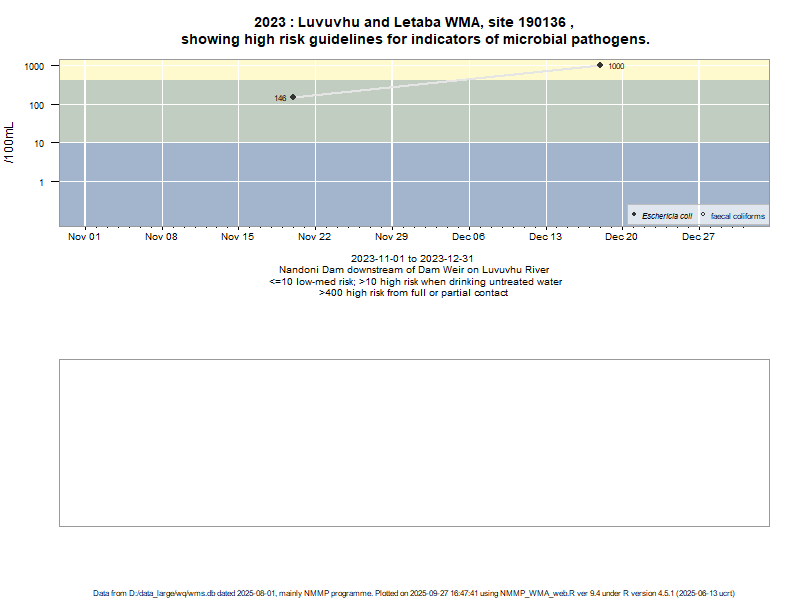Click the 'Nov 01' x-axis label
Viewport: 800px width, 600px height.
tap(84, 237)
